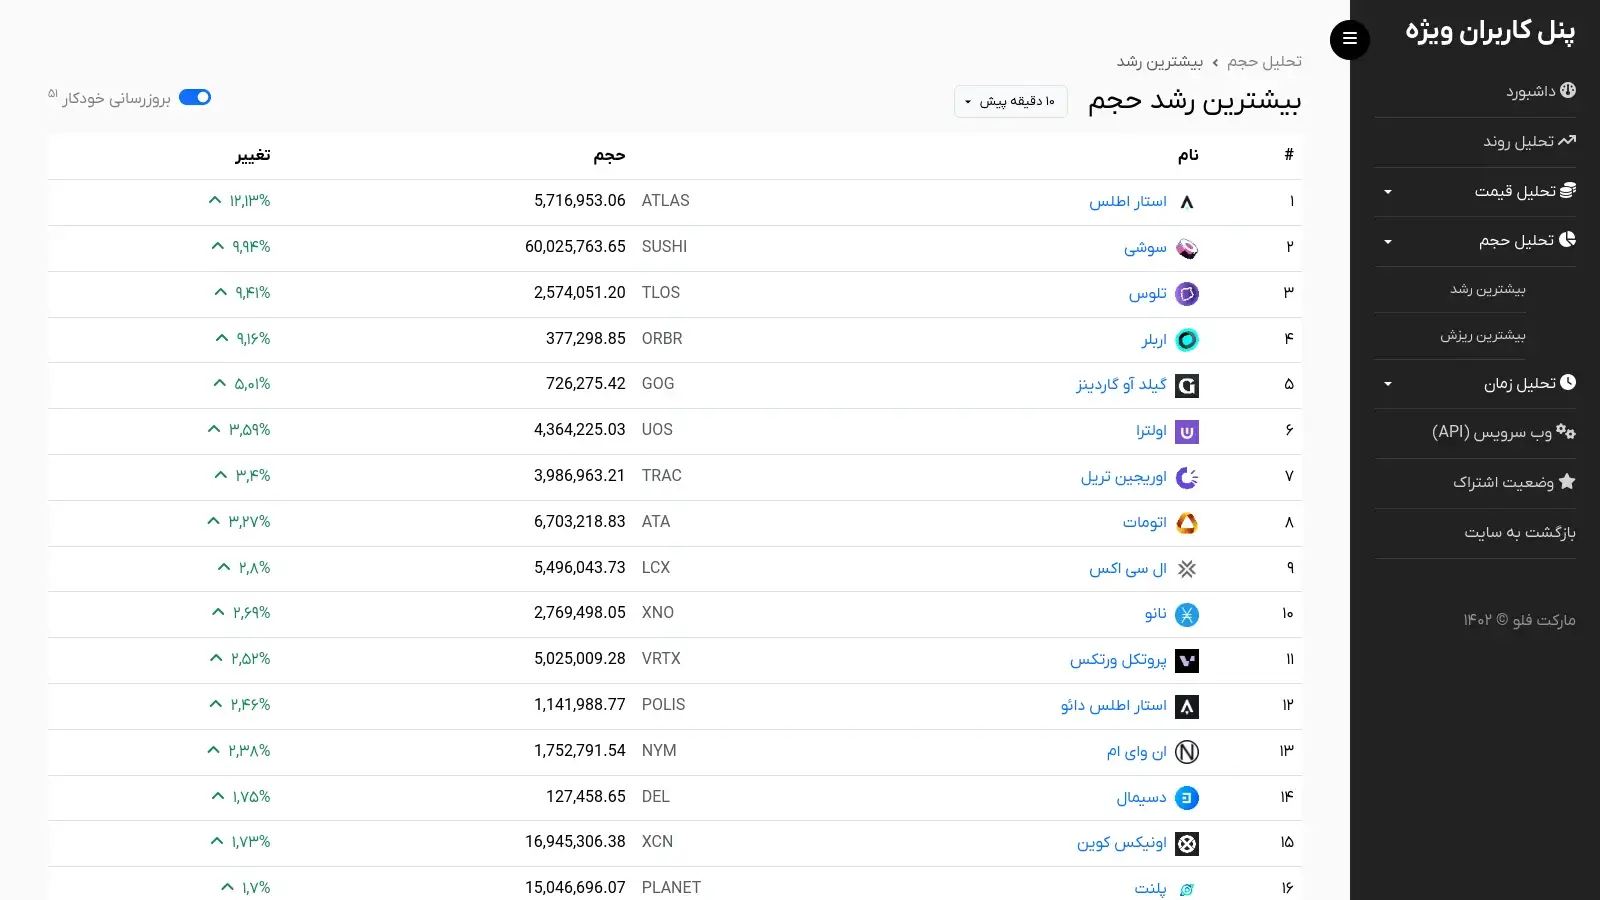
Task: Click the نام column header
Action: (1188, 155)
